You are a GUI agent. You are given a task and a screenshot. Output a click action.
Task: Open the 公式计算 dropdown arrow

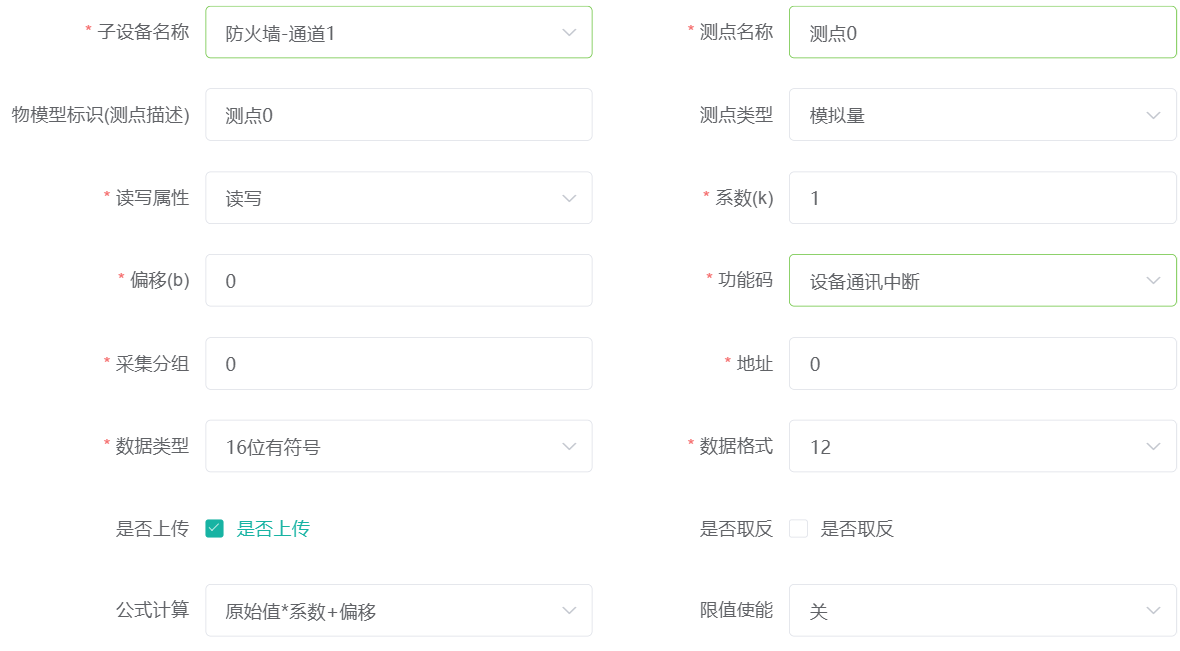tap(569, 610)
